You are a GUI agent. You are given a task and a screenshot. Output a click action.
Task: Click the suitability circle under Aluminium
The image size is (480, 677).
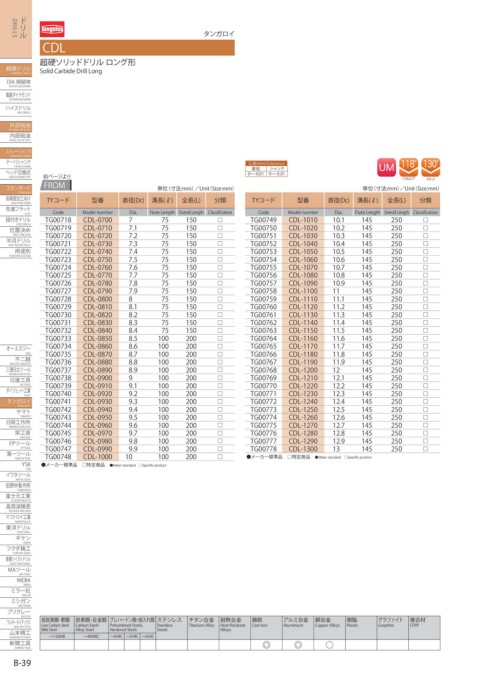tap(298, 645)
